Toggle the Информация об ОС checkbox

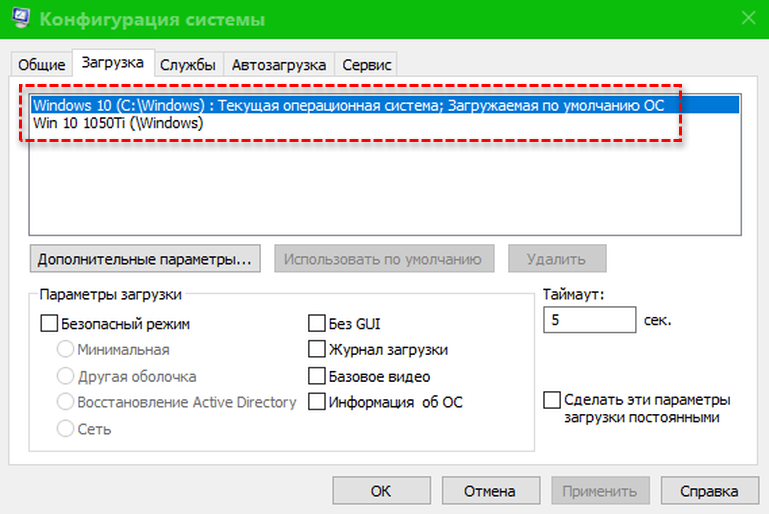[x=317, y=402]
